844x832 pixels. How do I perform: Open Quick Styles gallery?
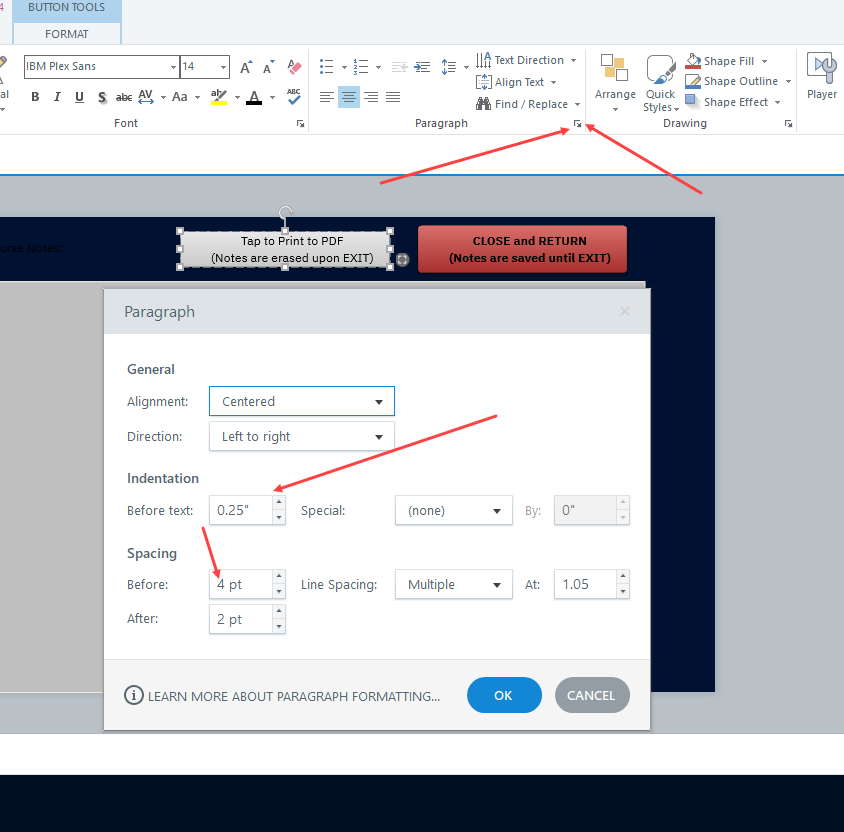point(660,83)
